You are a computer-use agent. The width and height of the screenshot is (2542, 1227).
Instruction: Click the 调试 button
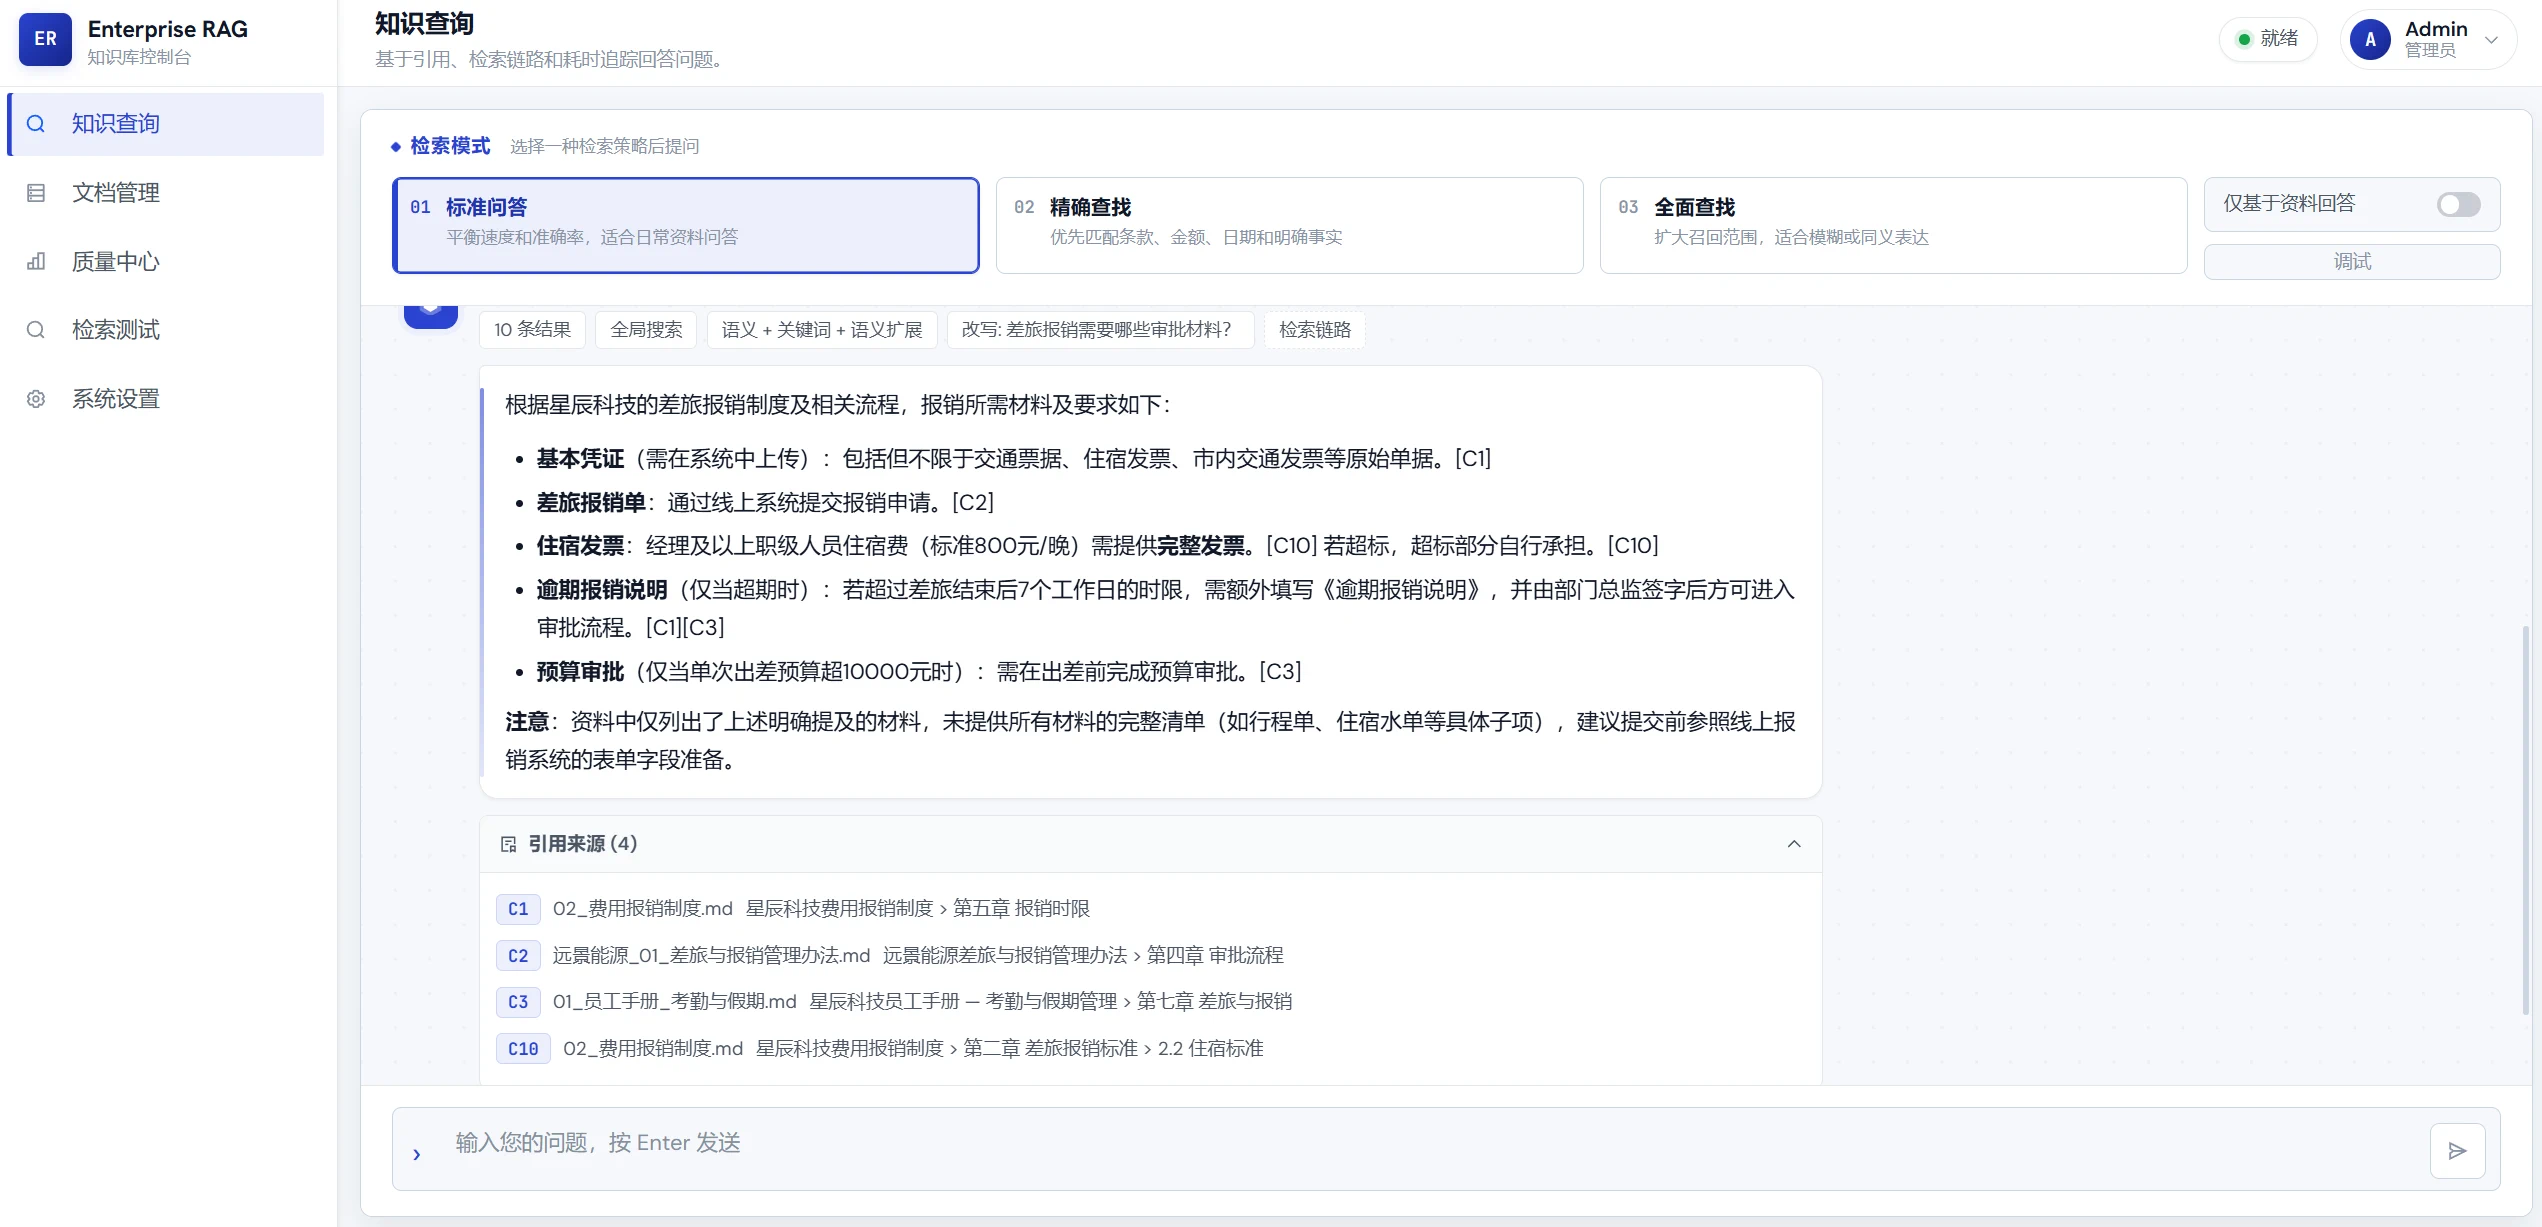[2352, 262]
